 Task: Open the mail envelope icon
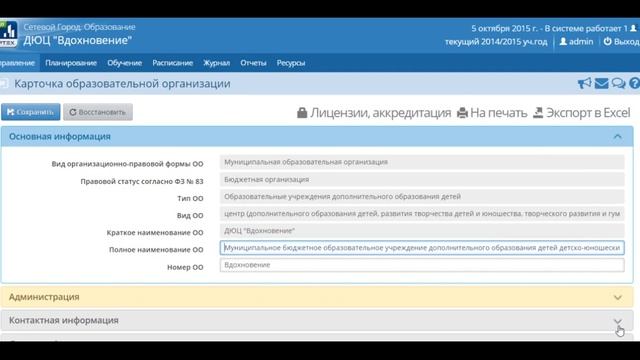pos(601,83)
